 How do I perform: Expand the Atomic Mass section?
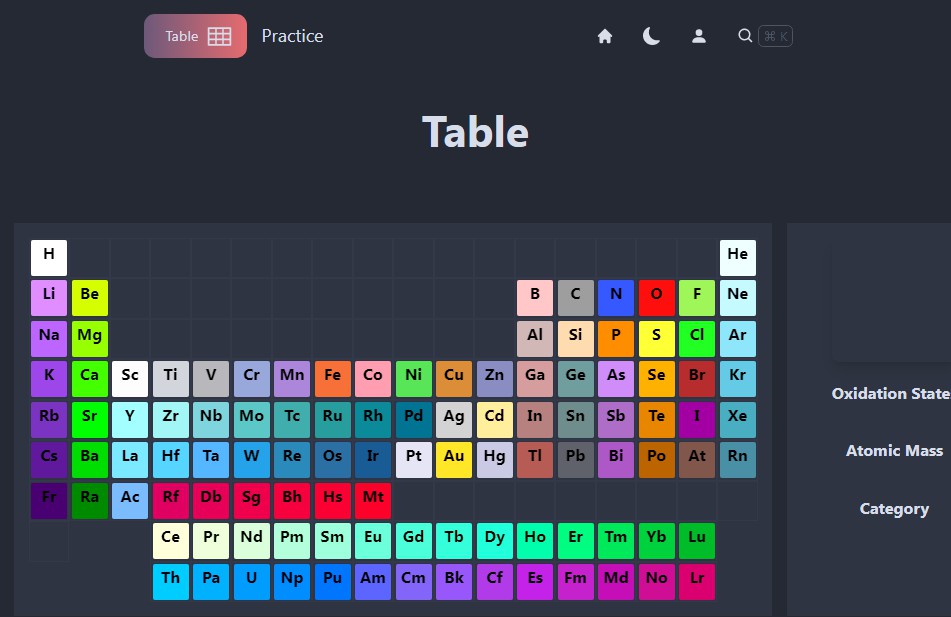pos(894,451)
